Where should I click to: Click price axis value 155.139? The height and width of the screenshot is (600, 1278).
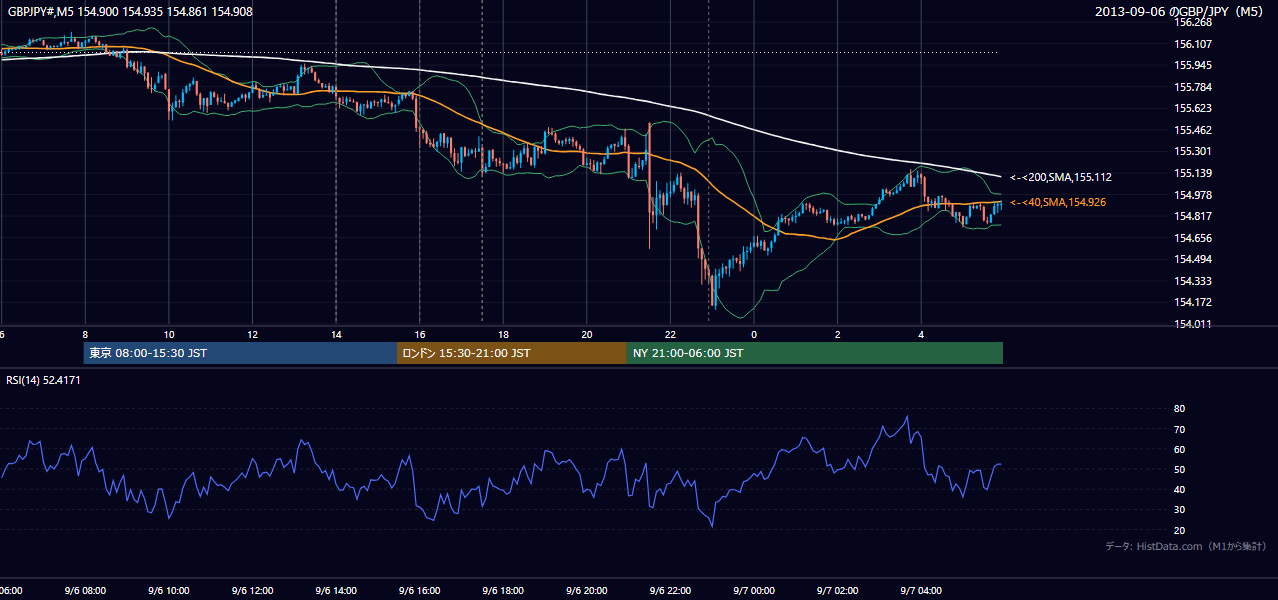pyautogui.click(x=1191, y=173)
